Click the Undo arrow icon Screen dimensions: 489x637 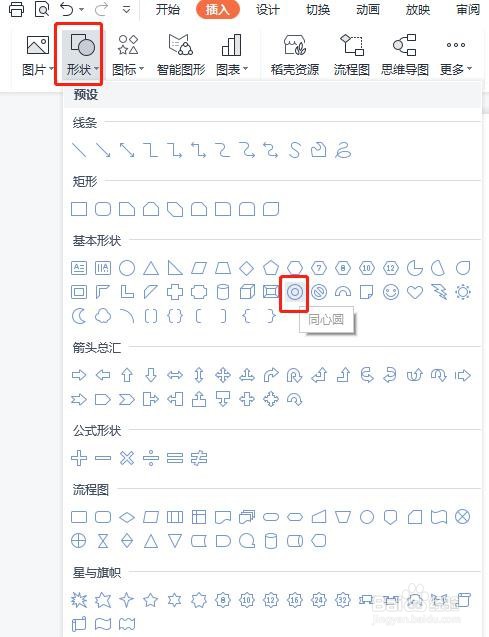[67, 9]
